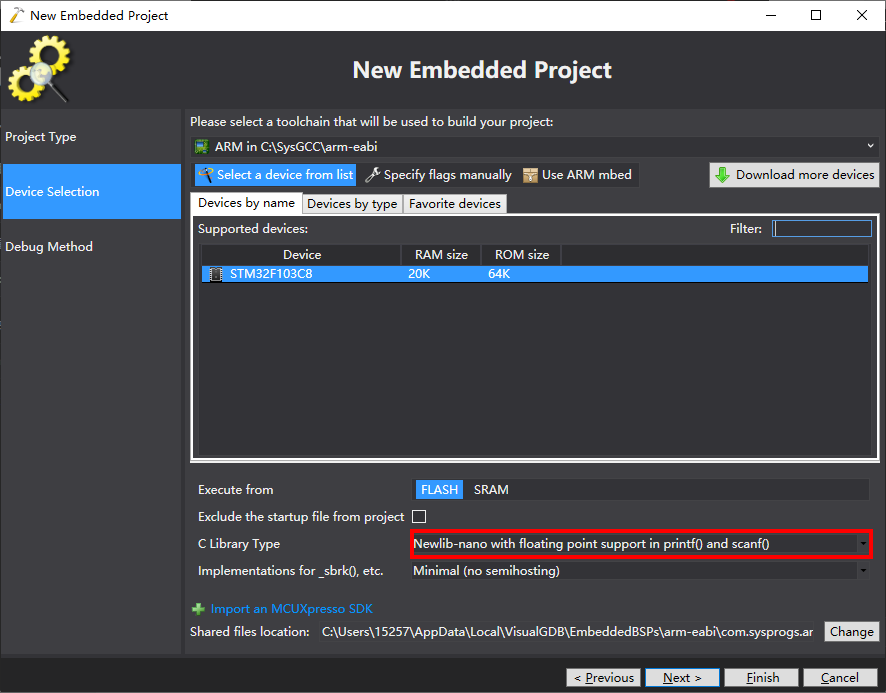Viewport: 886px width, 693px height.
Task: Select the STM32F103C8 device name
Action: (x=271, y=274)
